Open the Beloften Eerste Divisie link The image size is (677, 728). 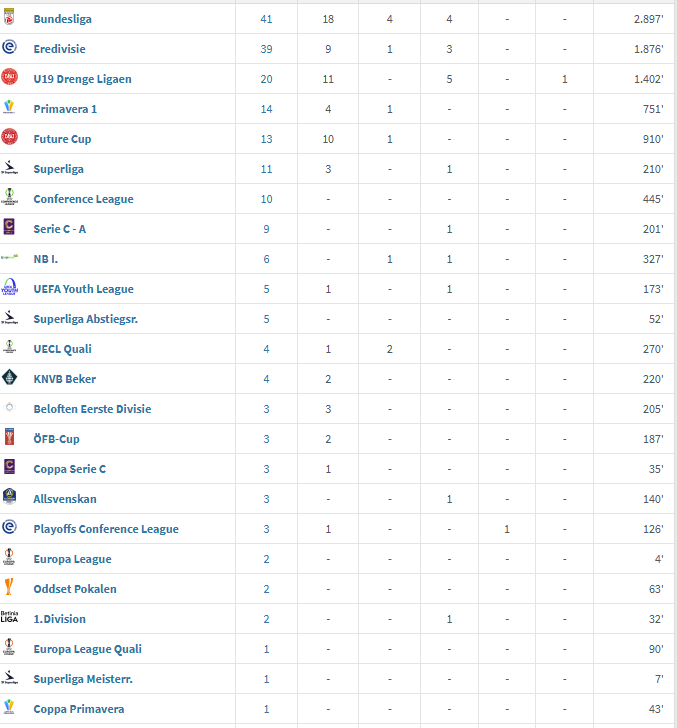tap(92, 409)
